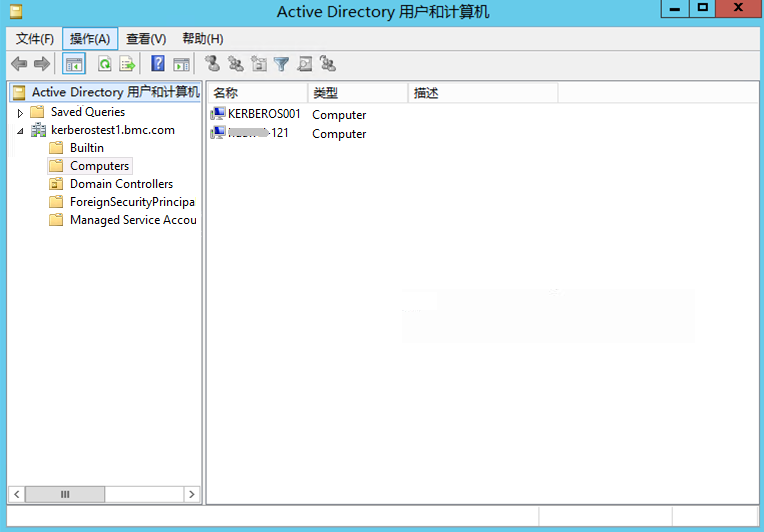Click the kerberostest1.bmc.com domain icon
764x532 pixels.
(38, 130)
